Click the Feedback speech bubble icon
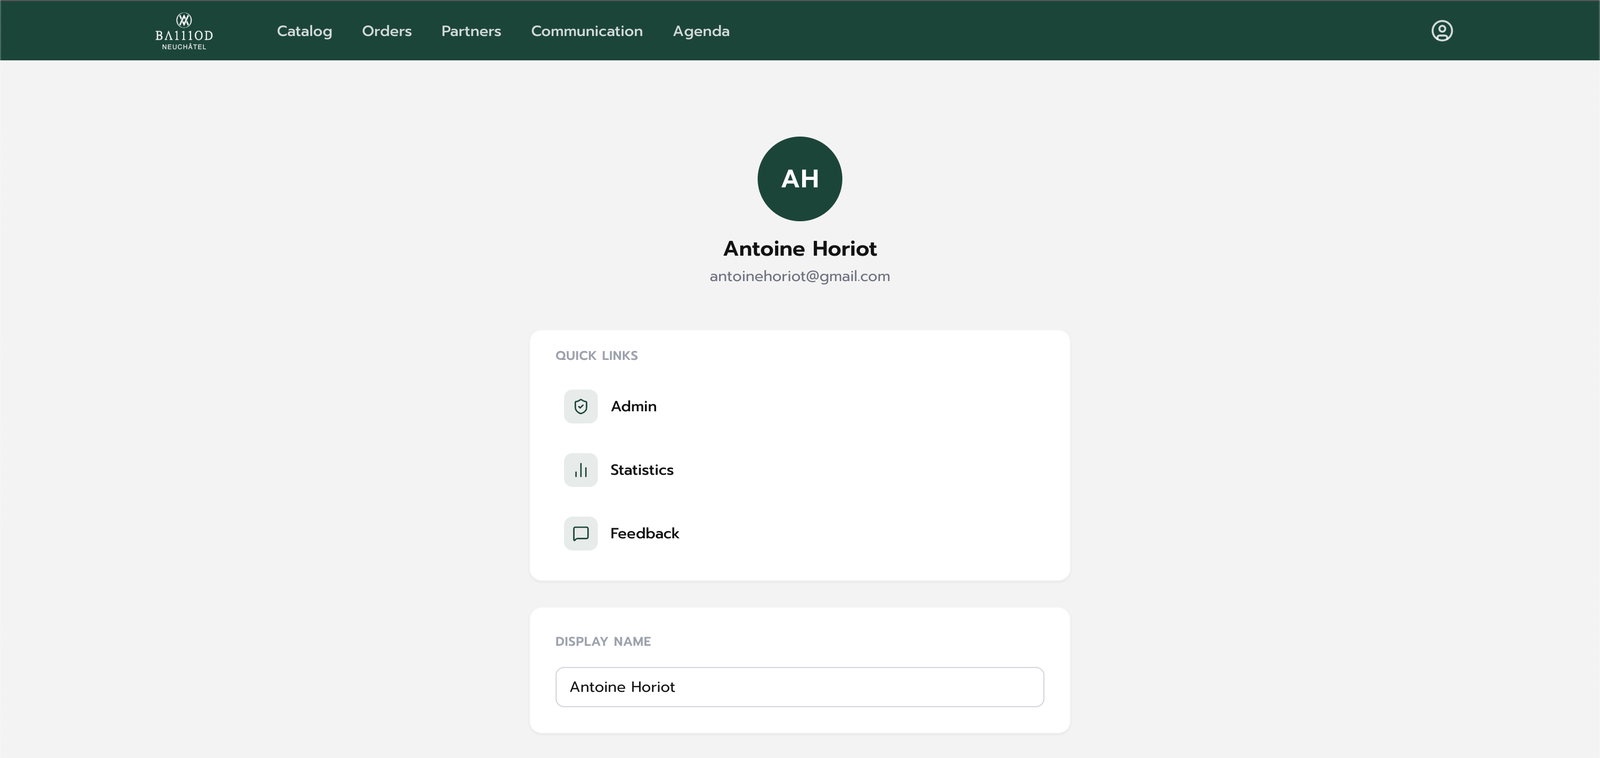Viewport: 1600px width, 758px height. pos(581,534)
